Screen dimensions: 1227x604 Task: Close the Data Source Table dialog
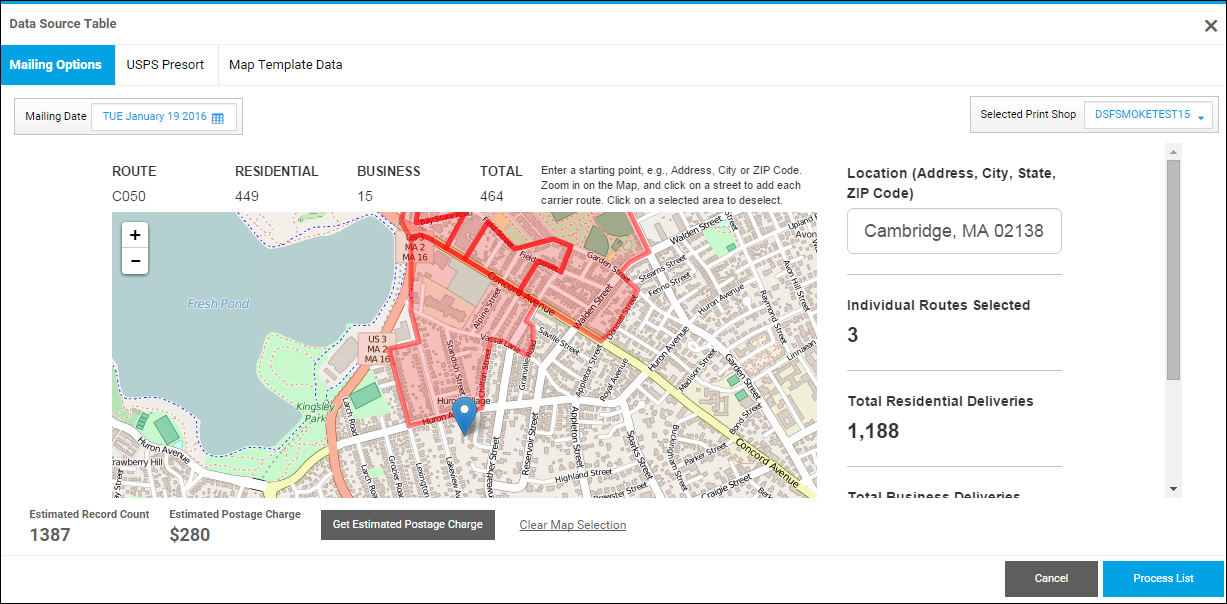coord(1210,26)
